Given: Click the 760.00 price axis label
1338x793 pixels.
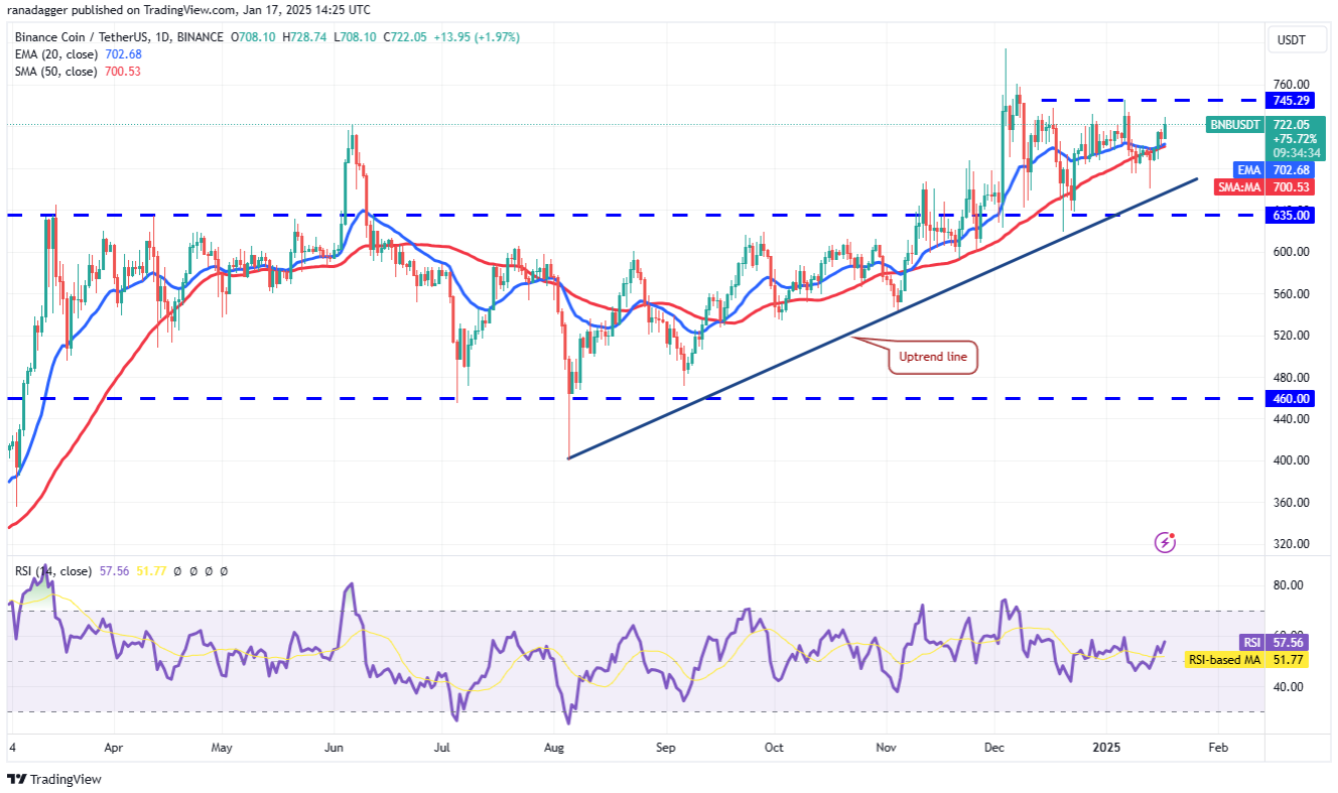Looking at the screenshot, I should click(1290, 84).
